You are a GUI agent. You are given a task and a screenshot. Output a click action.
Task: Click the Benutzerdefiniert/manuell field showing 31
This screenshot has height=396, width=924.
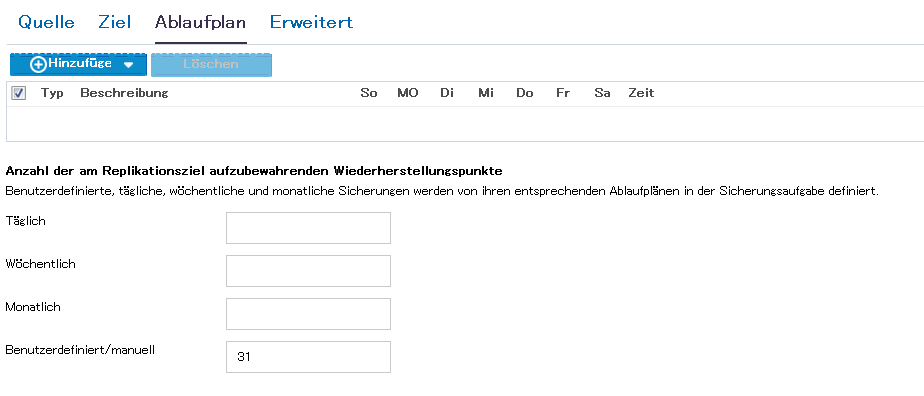point(308,357)
